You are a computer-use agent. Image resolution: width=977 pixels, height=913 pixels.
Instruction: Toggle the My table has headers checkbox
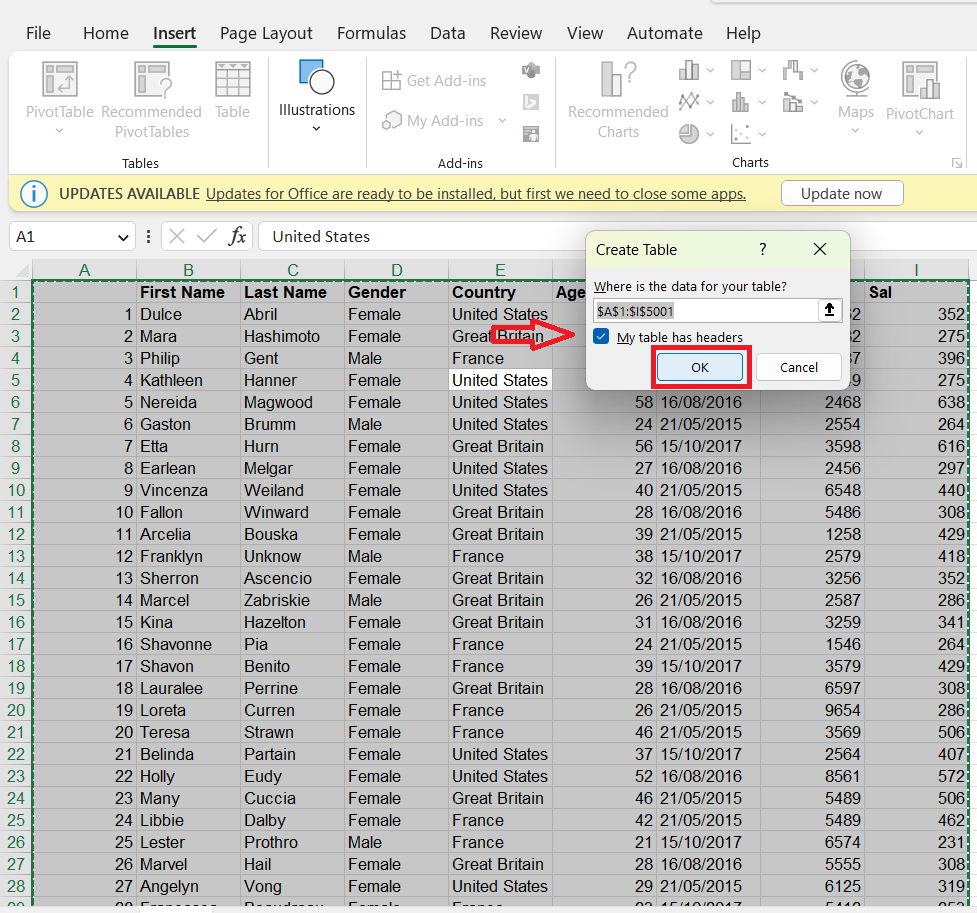[601, 337]
